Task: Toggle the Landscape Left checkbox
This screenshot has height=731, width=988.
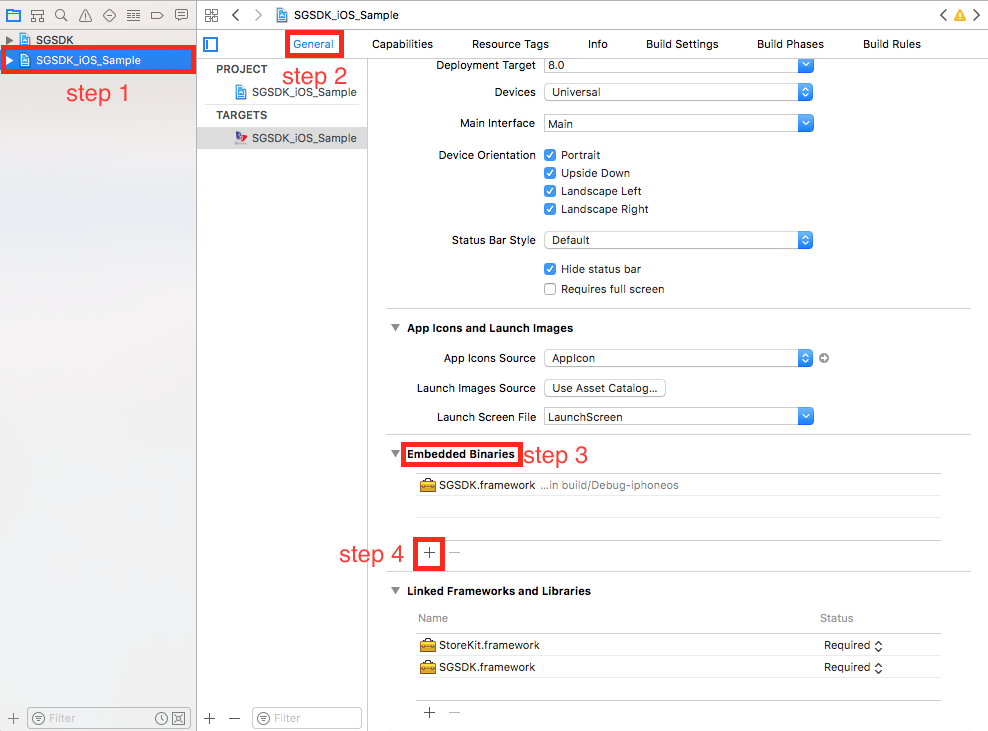Action: (x=550, y=191)
